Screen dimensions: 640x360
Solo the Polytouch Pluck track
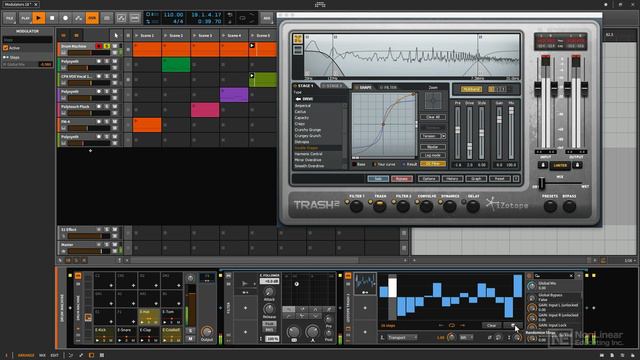click(x=107, y=107)
